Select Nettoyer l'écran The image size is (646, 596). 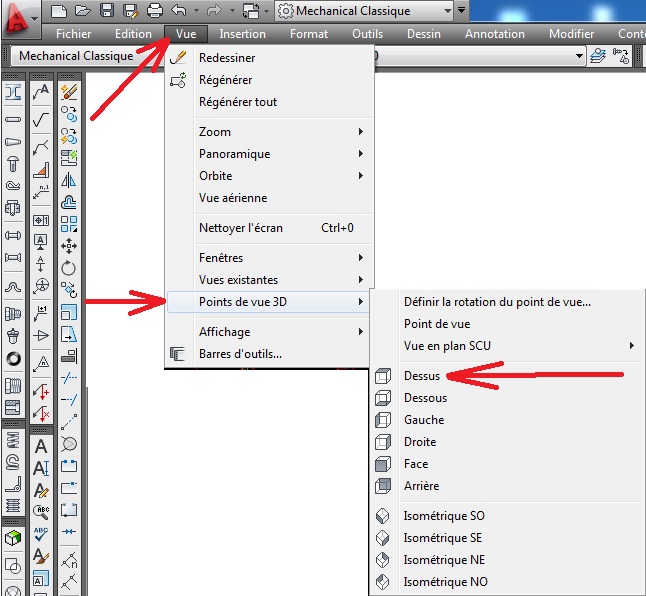point(269,228)
